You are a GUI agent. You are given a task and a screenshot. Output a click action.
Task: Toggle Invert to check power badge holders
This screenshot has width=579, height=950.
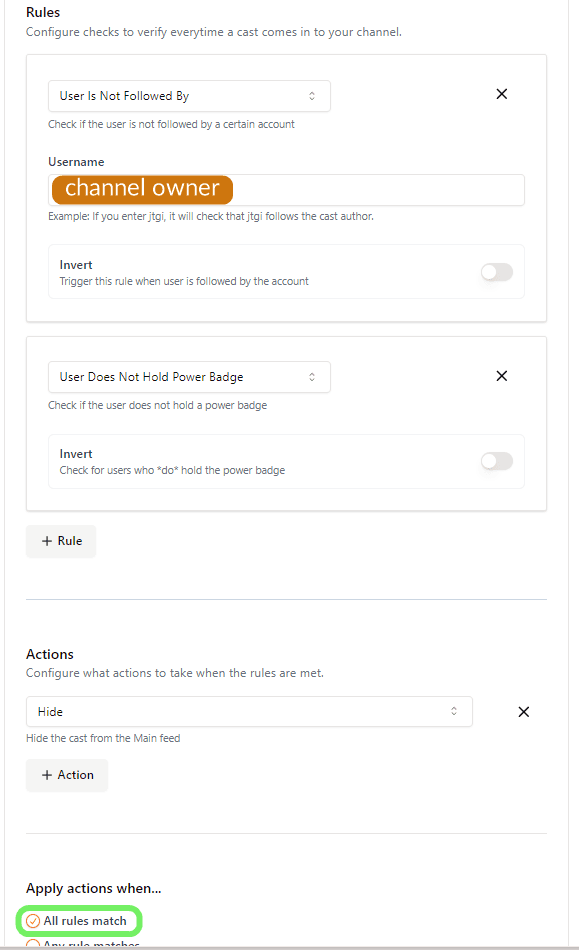tap(497, 461)
